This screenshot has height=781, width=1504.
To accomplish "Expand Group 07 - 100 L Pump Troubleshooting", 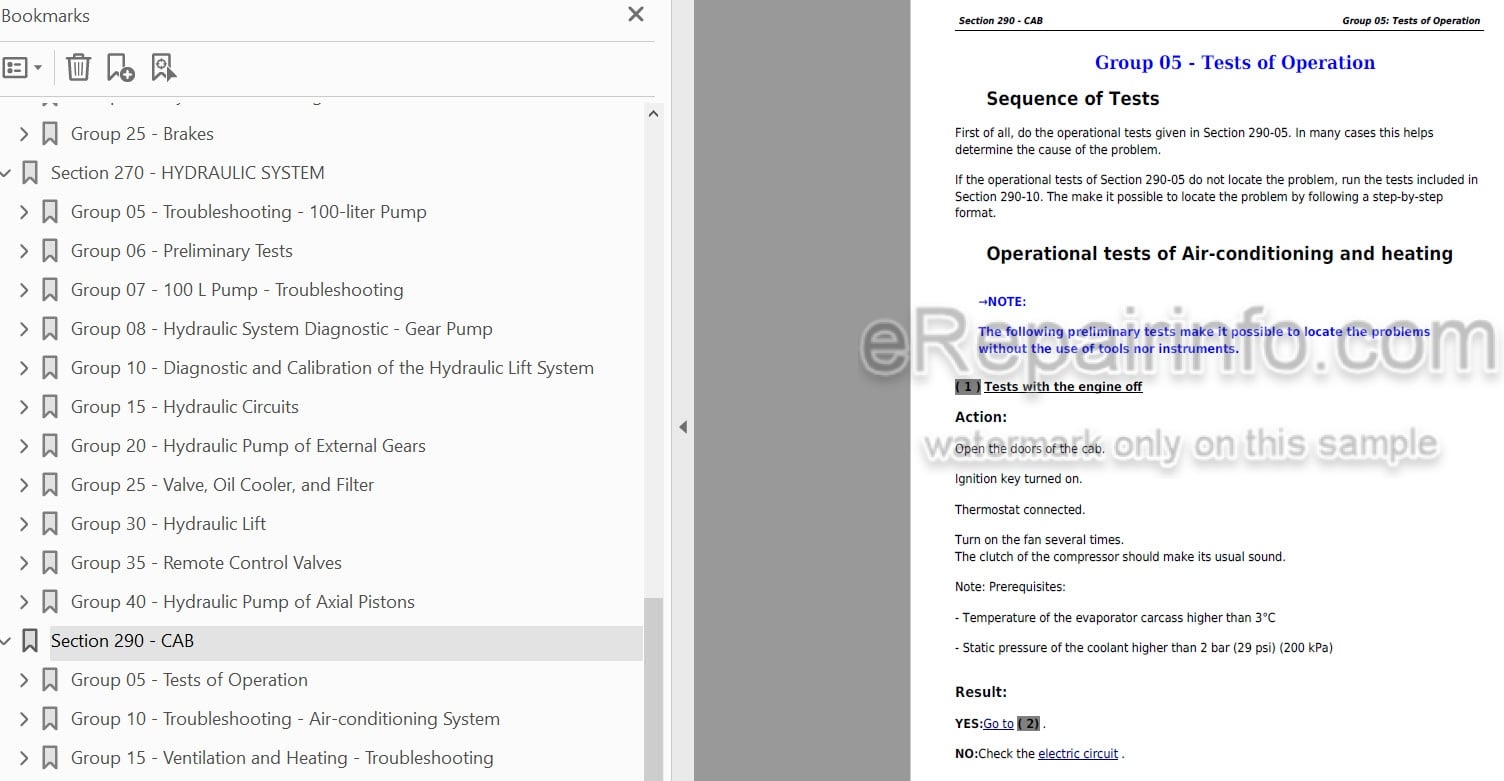I will [x=25, y=290].
